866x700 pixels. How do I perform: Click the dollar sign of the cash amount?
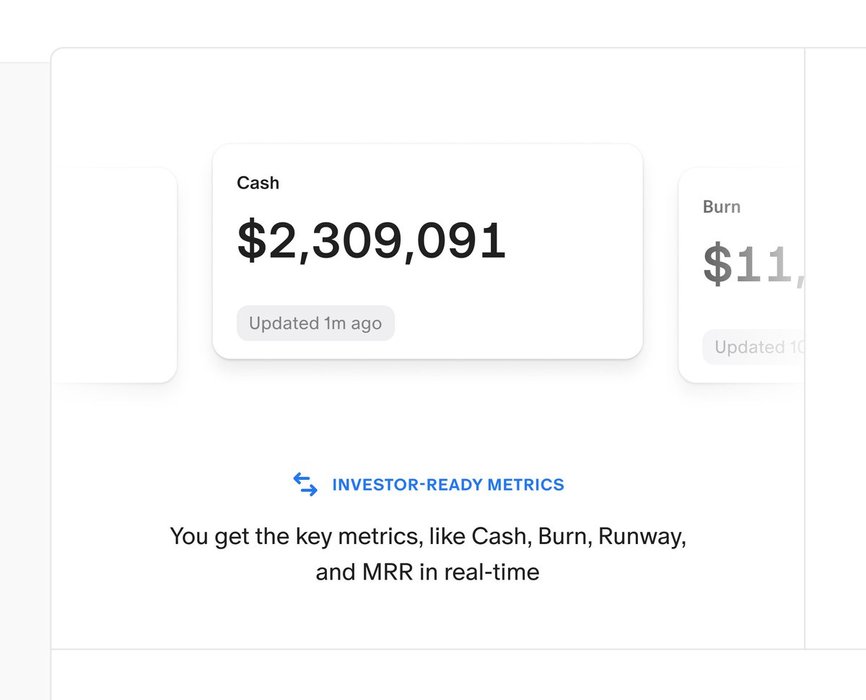[x=253, y=241]
